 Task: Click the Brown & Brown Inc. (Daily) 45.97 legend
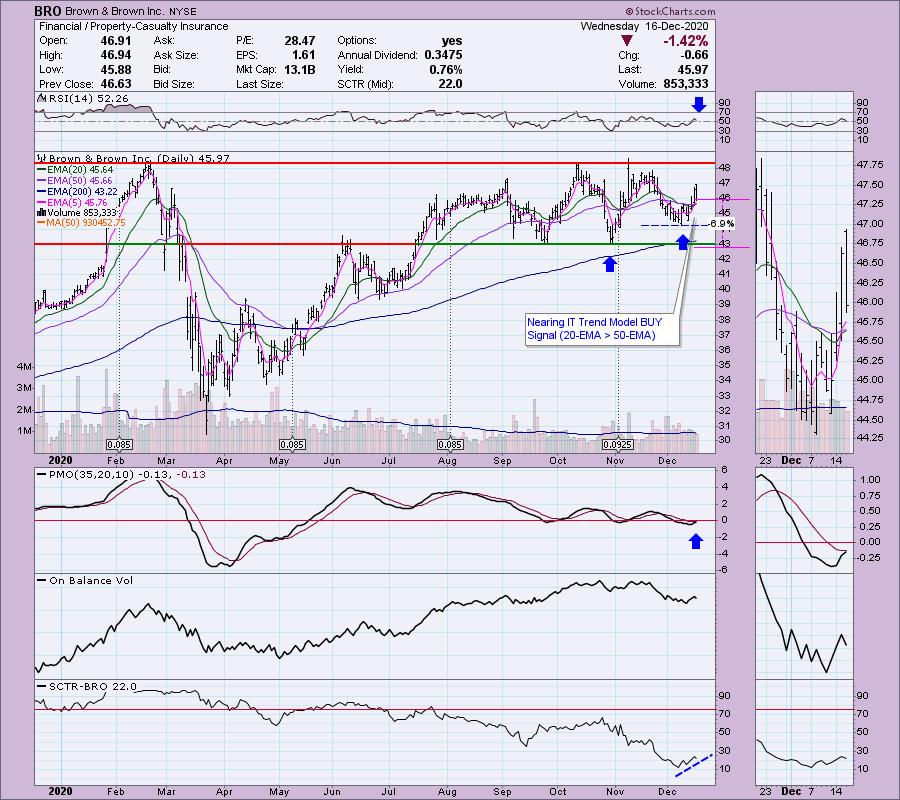[139, 158]
